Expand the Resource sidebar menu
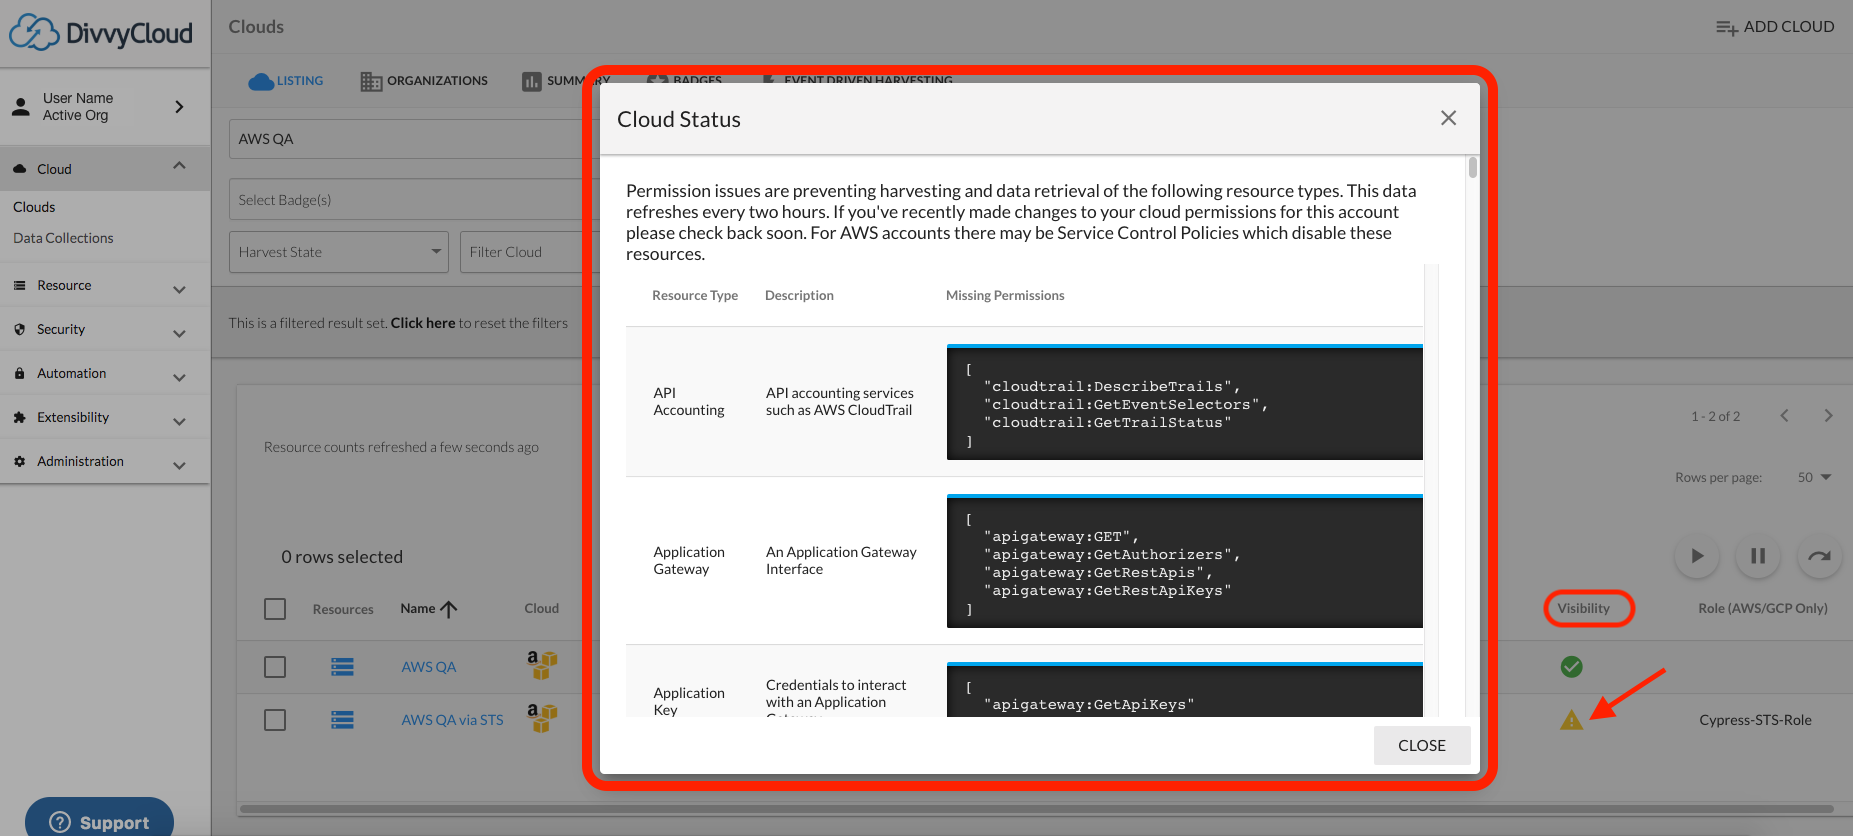Screen dimensions: 1853x836 tap(179, 289)
